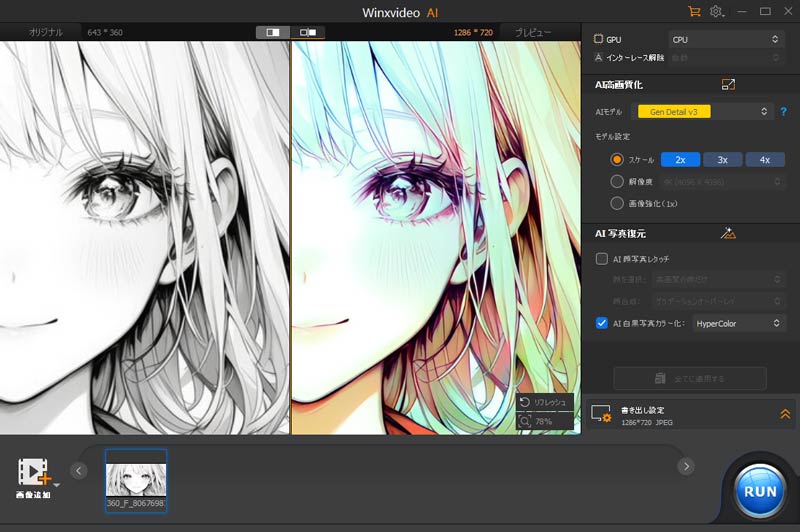Choose the 3x scale button
The width and height of the screenshot is (800, 532).
tap(723, 159)
